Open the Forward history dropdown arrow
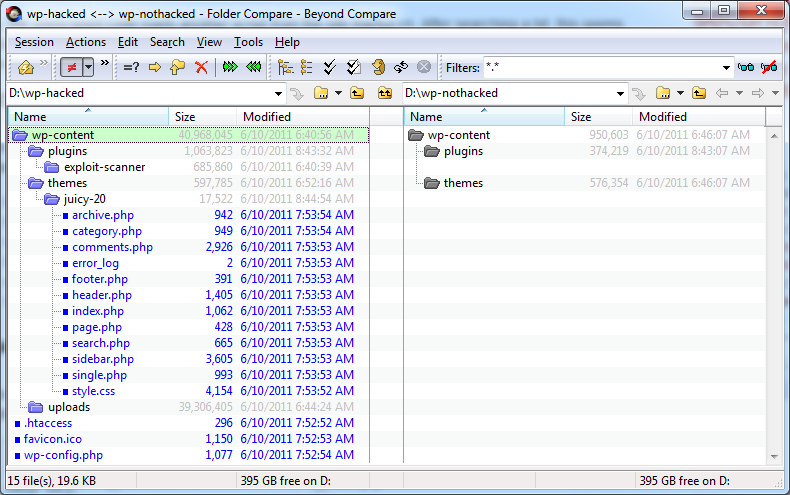 click(775, 93)
